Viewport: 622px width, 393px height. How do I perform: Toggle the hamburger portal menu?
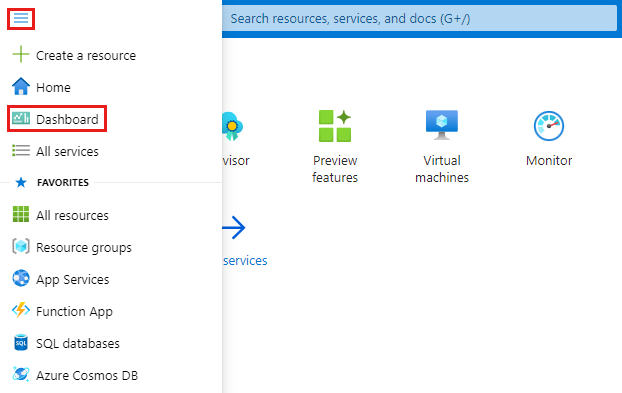point(21,19)
